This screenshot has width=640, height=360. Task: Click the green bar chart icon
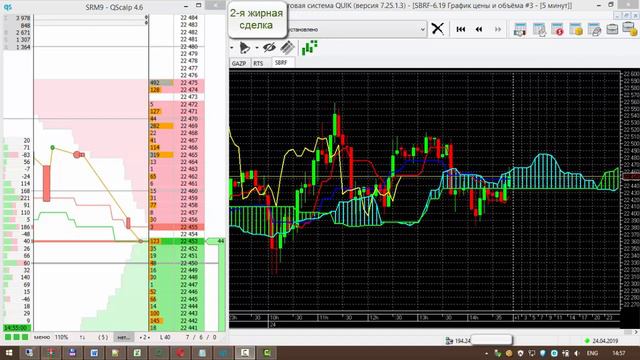(309, 47)
